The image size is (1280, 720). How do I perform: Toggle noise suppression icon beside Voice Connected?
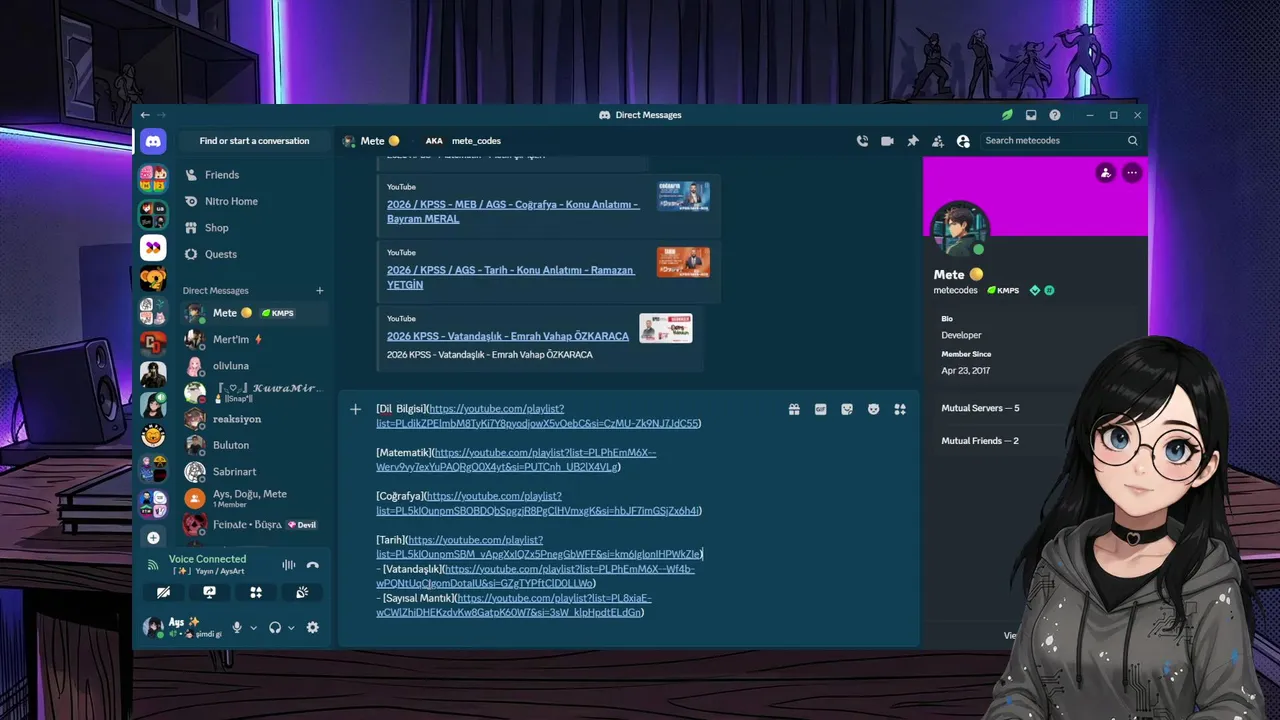(x=288, y=565)
